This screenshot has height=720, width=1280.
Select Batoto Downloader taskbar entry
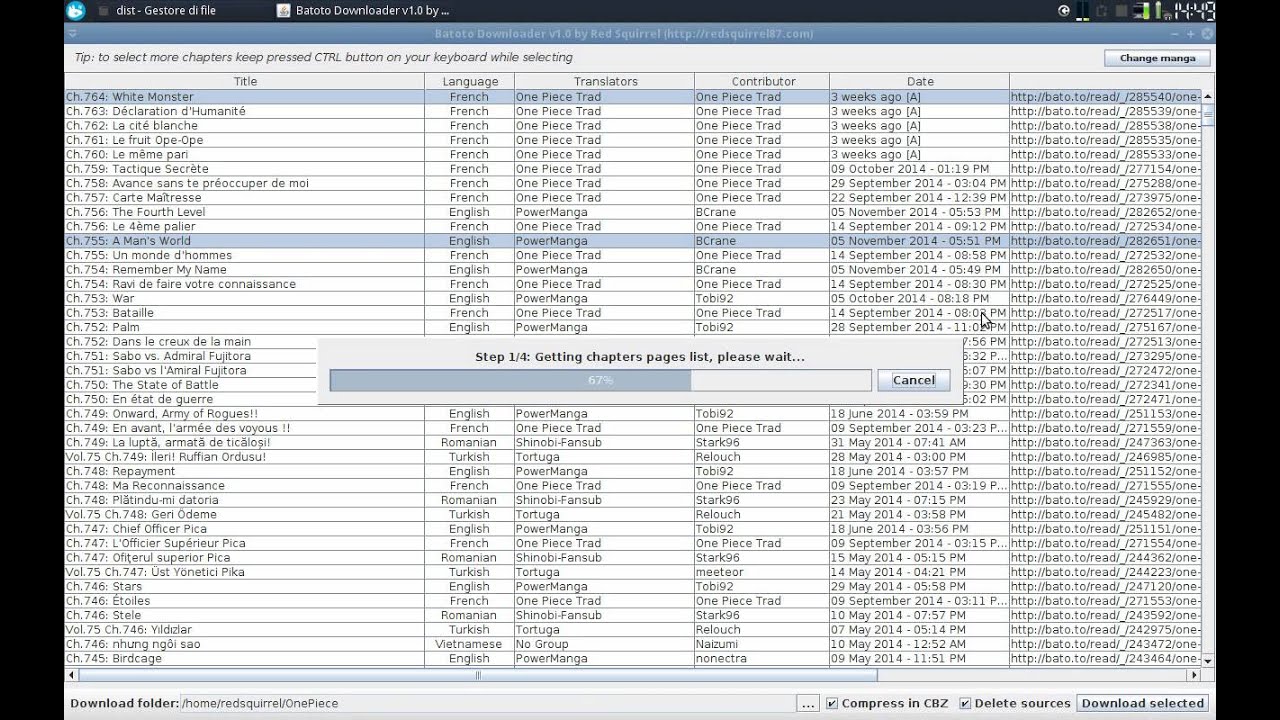pyautogui.click(x=363, y=11)
